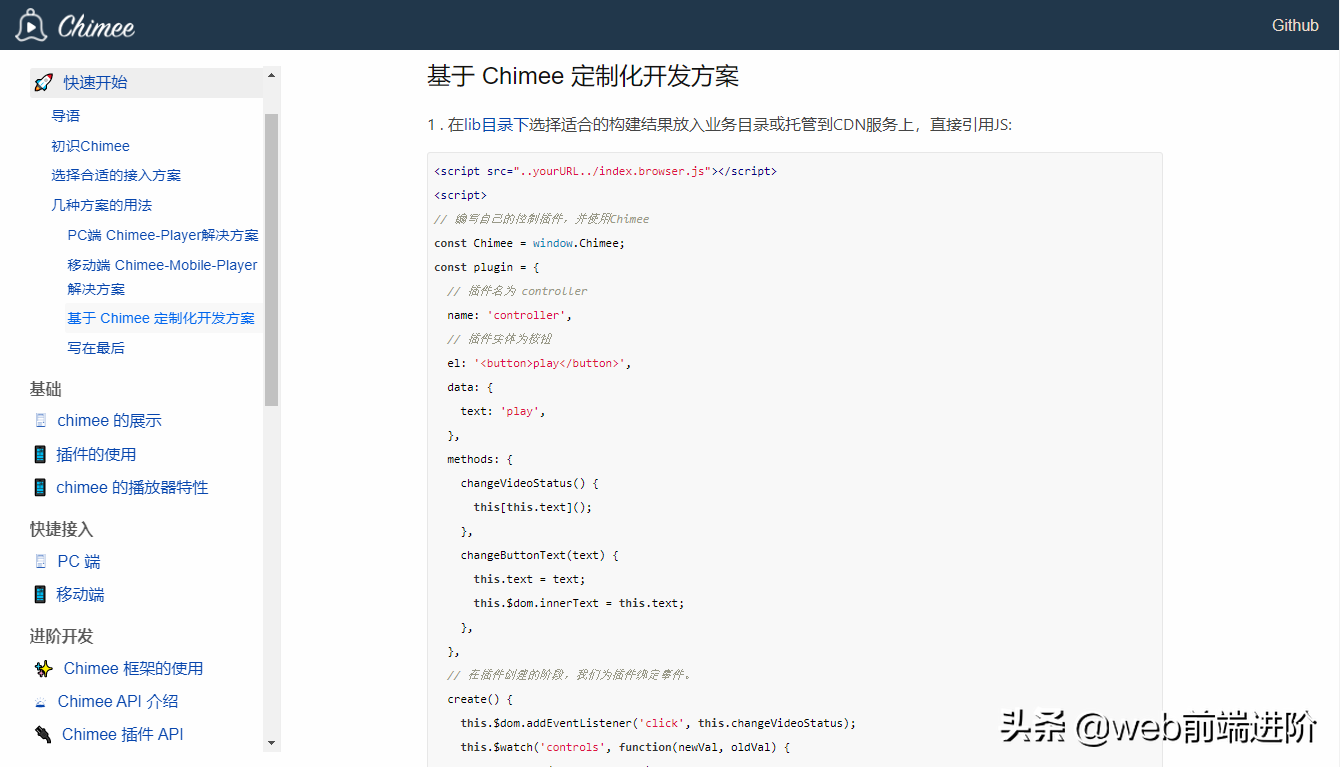Click code line containing addEventListener('click'
This screenshot has width=1340, height=767.
click(658, 723)
